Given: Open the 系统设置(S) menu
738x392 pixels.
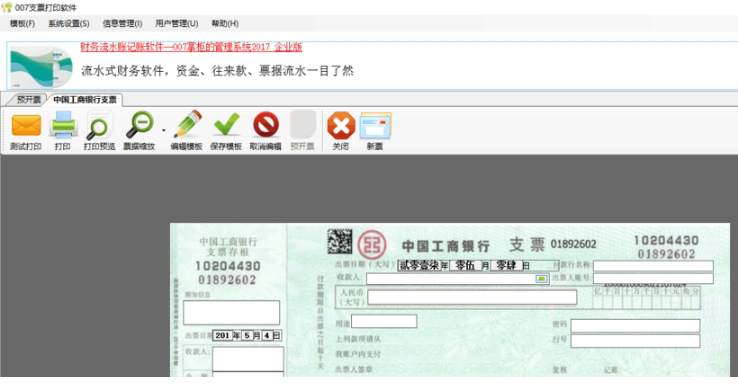Looking at the screenshot, I should coord(69,24).
